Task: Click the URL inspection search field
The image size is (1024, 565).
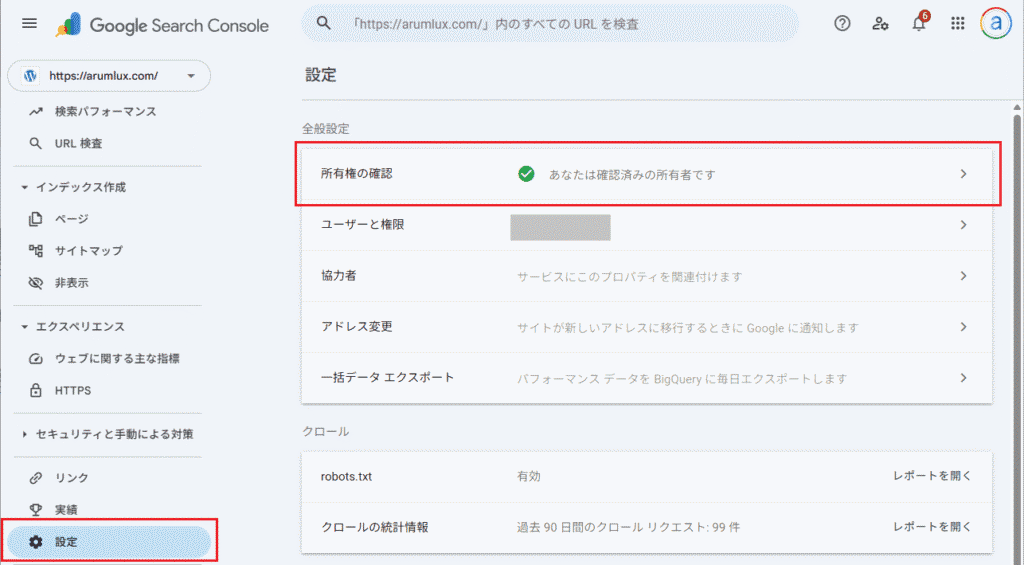Action: tap(549, 24)
